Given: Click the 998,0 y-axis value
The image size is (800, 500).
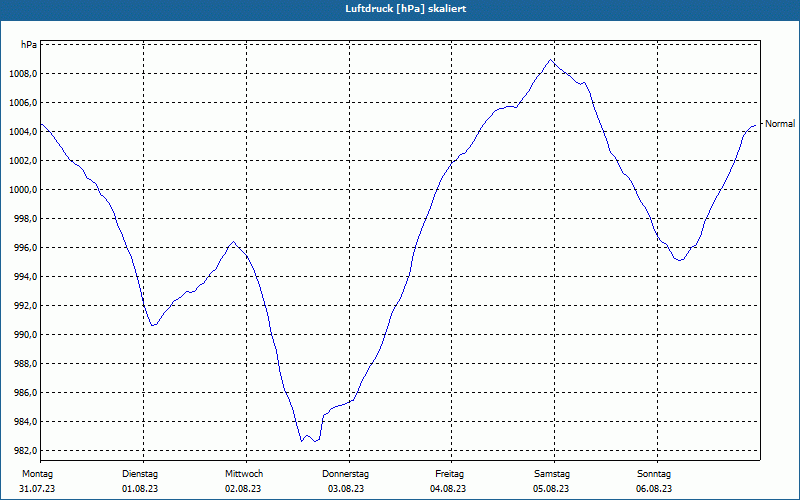Looking at the screenshot, I should [x=25, y=219].
